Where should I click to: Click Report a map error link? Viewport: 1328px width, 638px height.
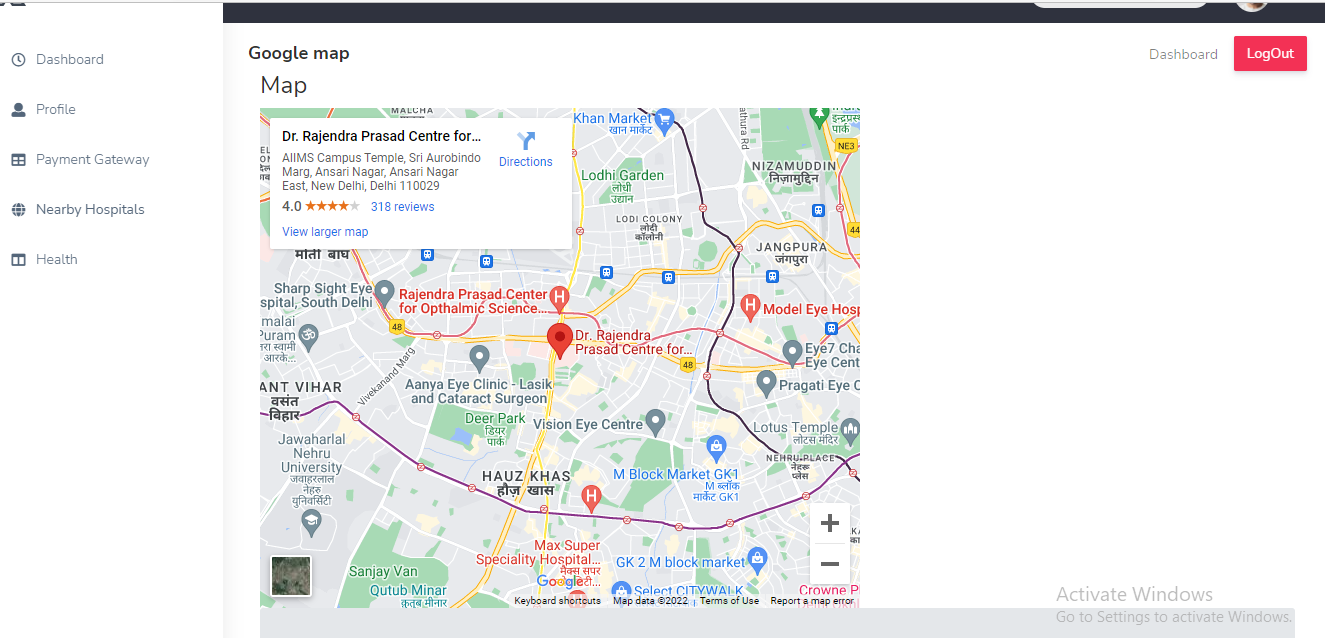[x=812, y=601]
